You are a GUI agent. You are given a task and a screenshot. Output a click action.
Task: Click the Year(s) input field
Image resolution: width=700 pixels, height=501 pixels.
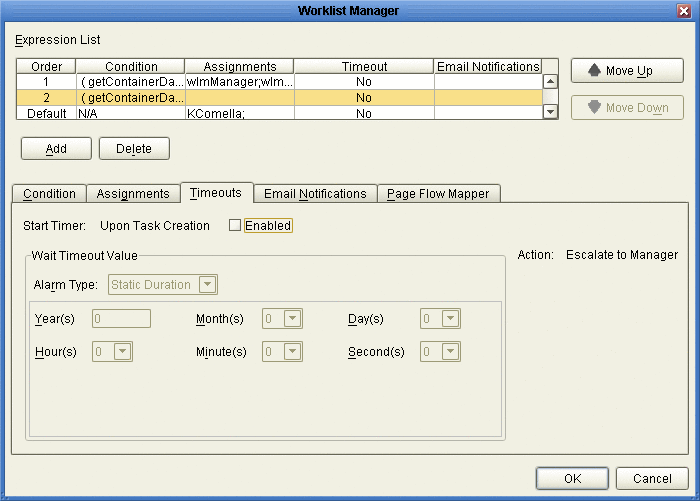coord(121,319)
